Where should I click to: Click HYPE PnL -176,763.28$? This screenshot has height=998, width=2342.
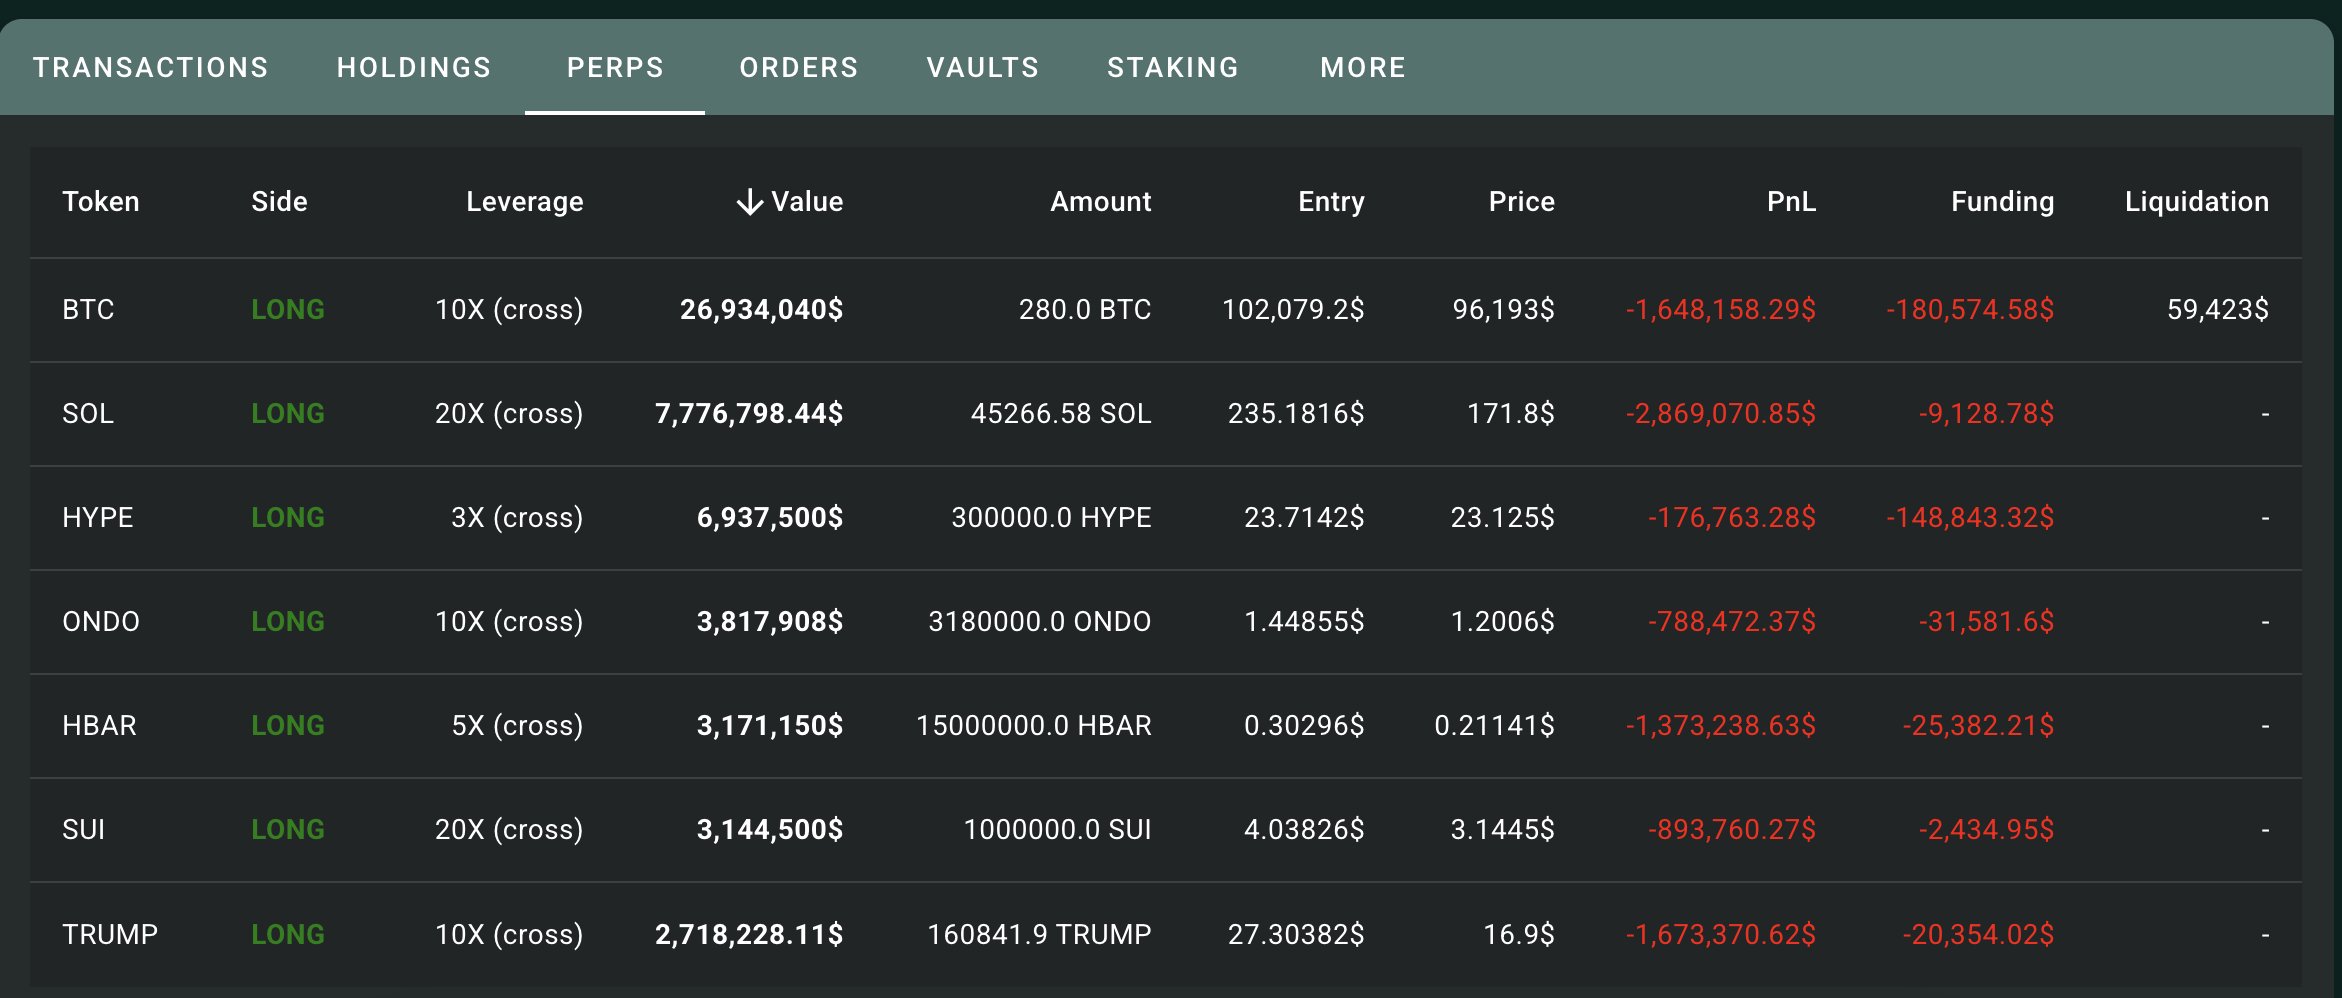click(1732, 518)
